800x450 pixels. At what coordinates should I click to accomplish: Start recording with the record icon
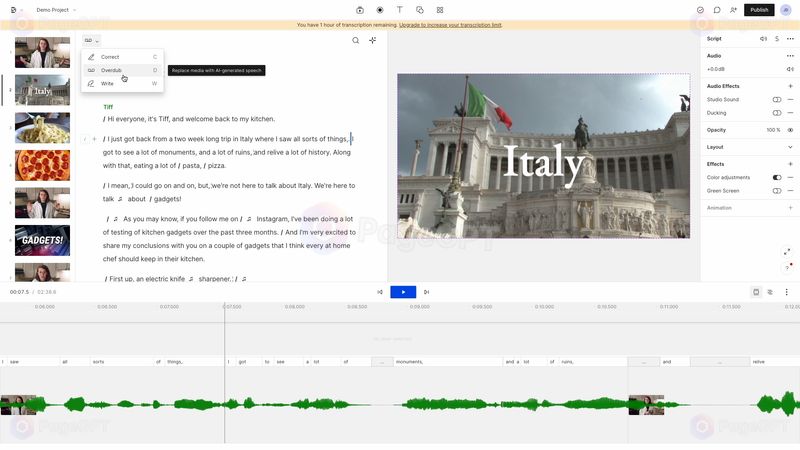380,10
